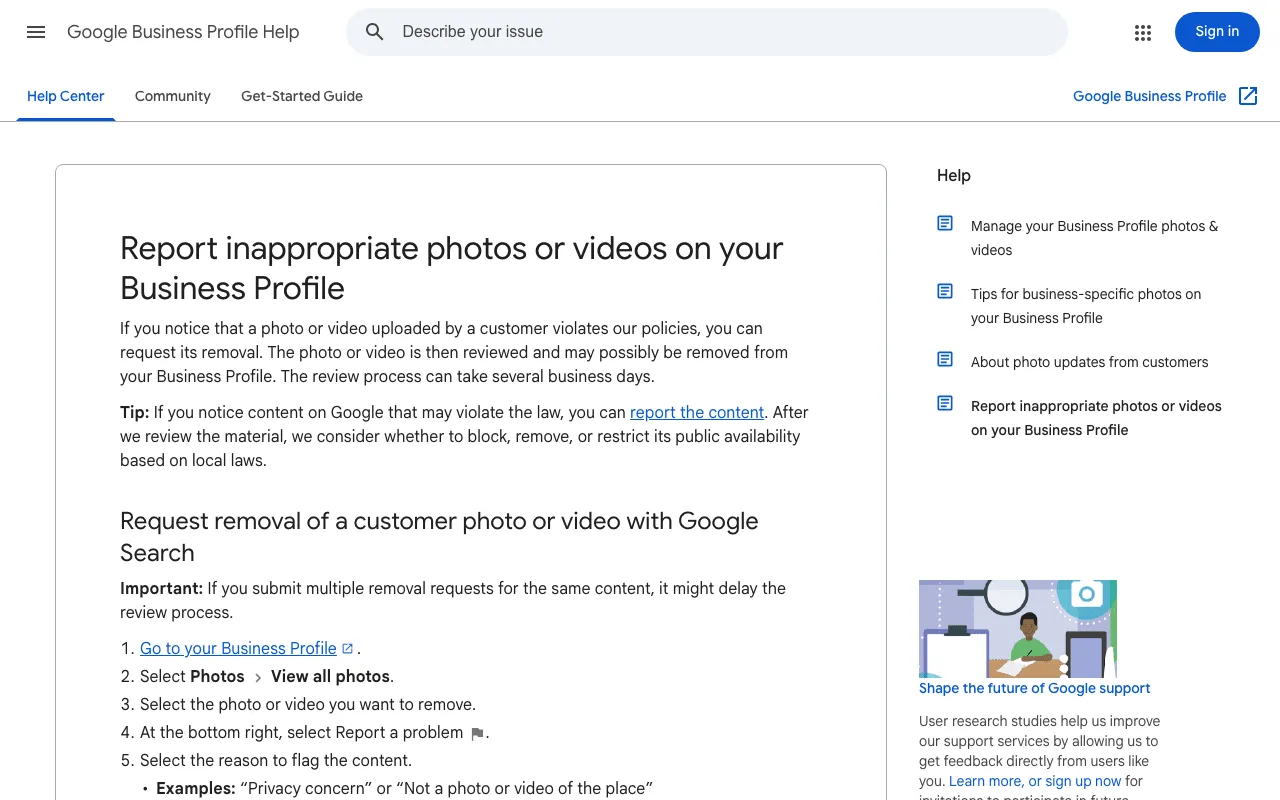Click 'Request removal of a customer photo' heading
Image resolution: width=1280 pixels, height=800 pixels.
(x=440, y=537)
